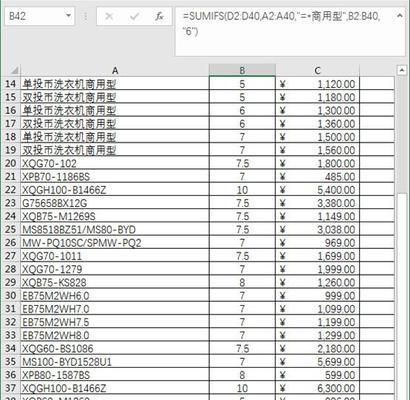The image size is (410, 400).
Task: Select row 14 header
Action: click(11, 83)
